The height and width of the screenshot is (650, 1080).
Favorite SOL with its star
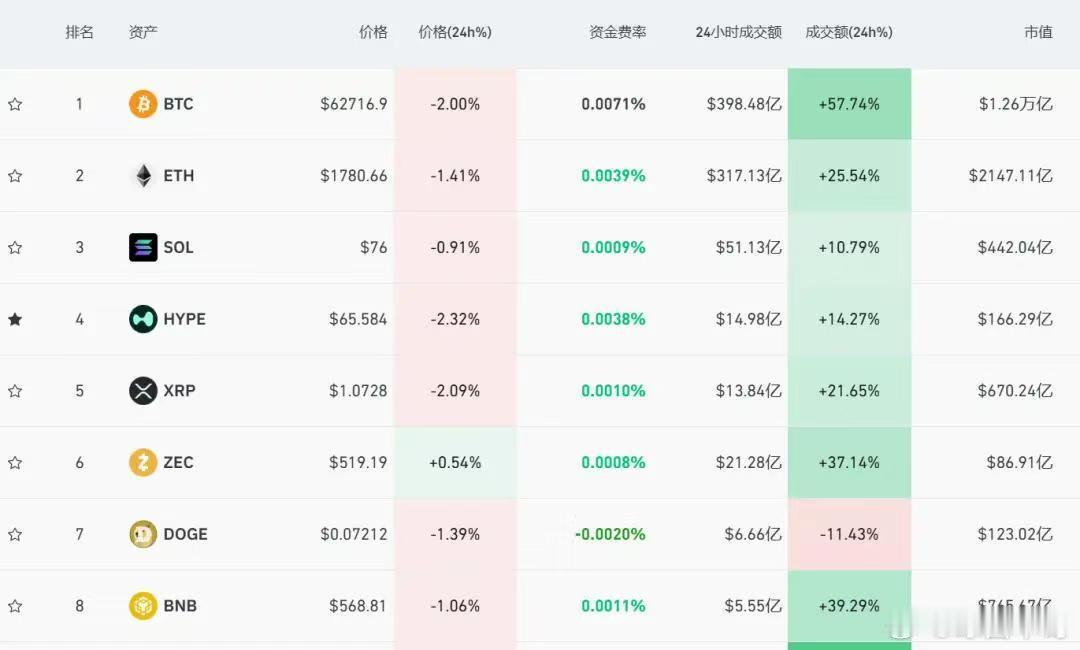[x=15, y=247]
